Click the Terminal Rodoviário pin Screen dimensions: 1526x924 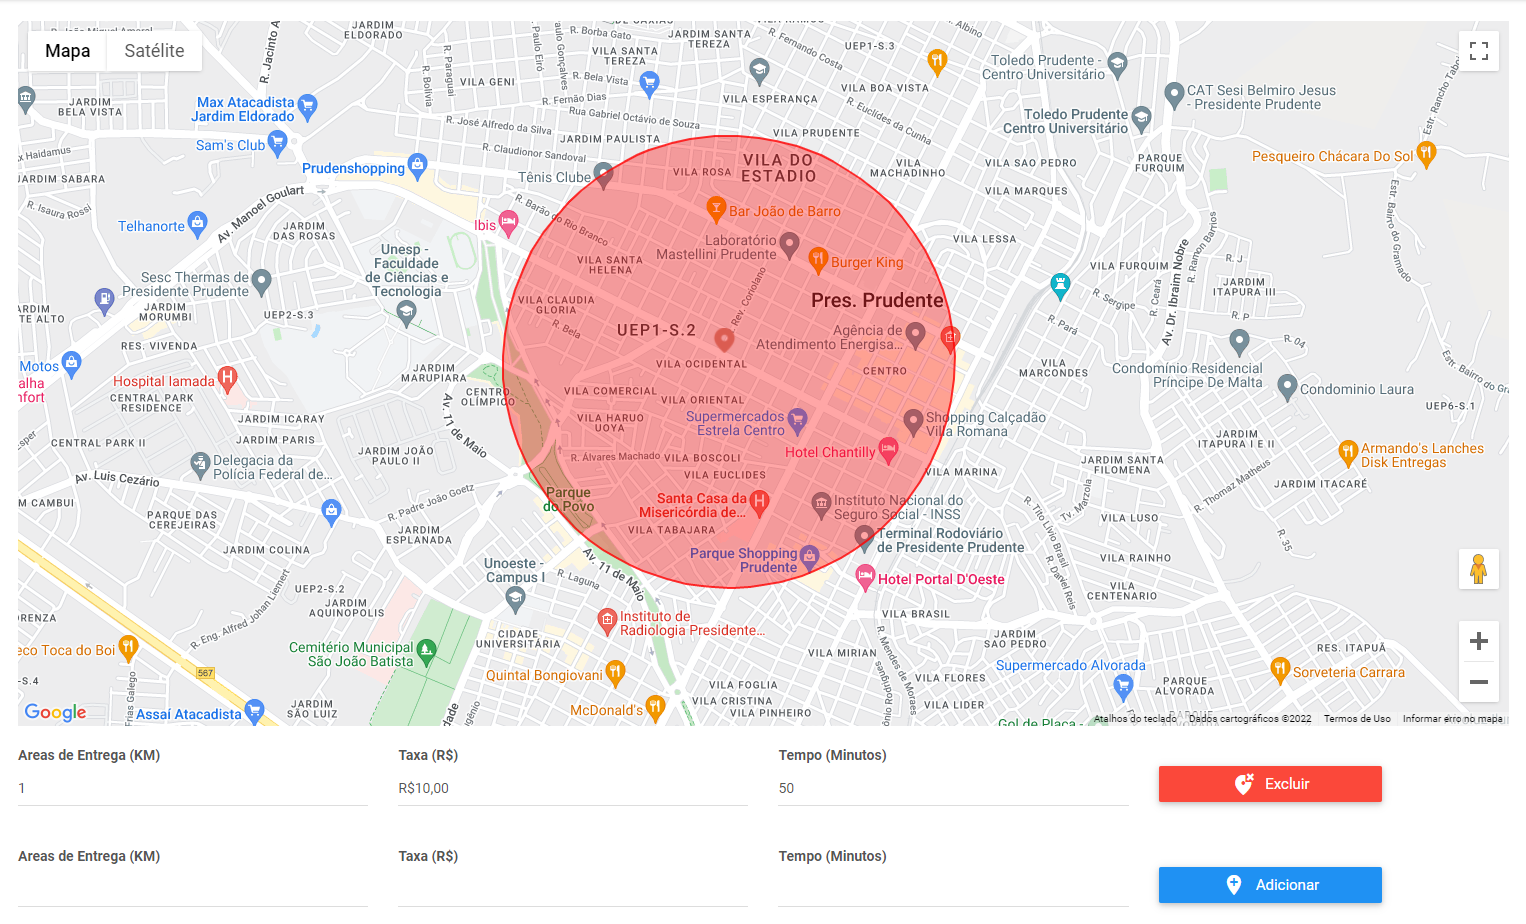pyautogui.click(x=865, y=538)
